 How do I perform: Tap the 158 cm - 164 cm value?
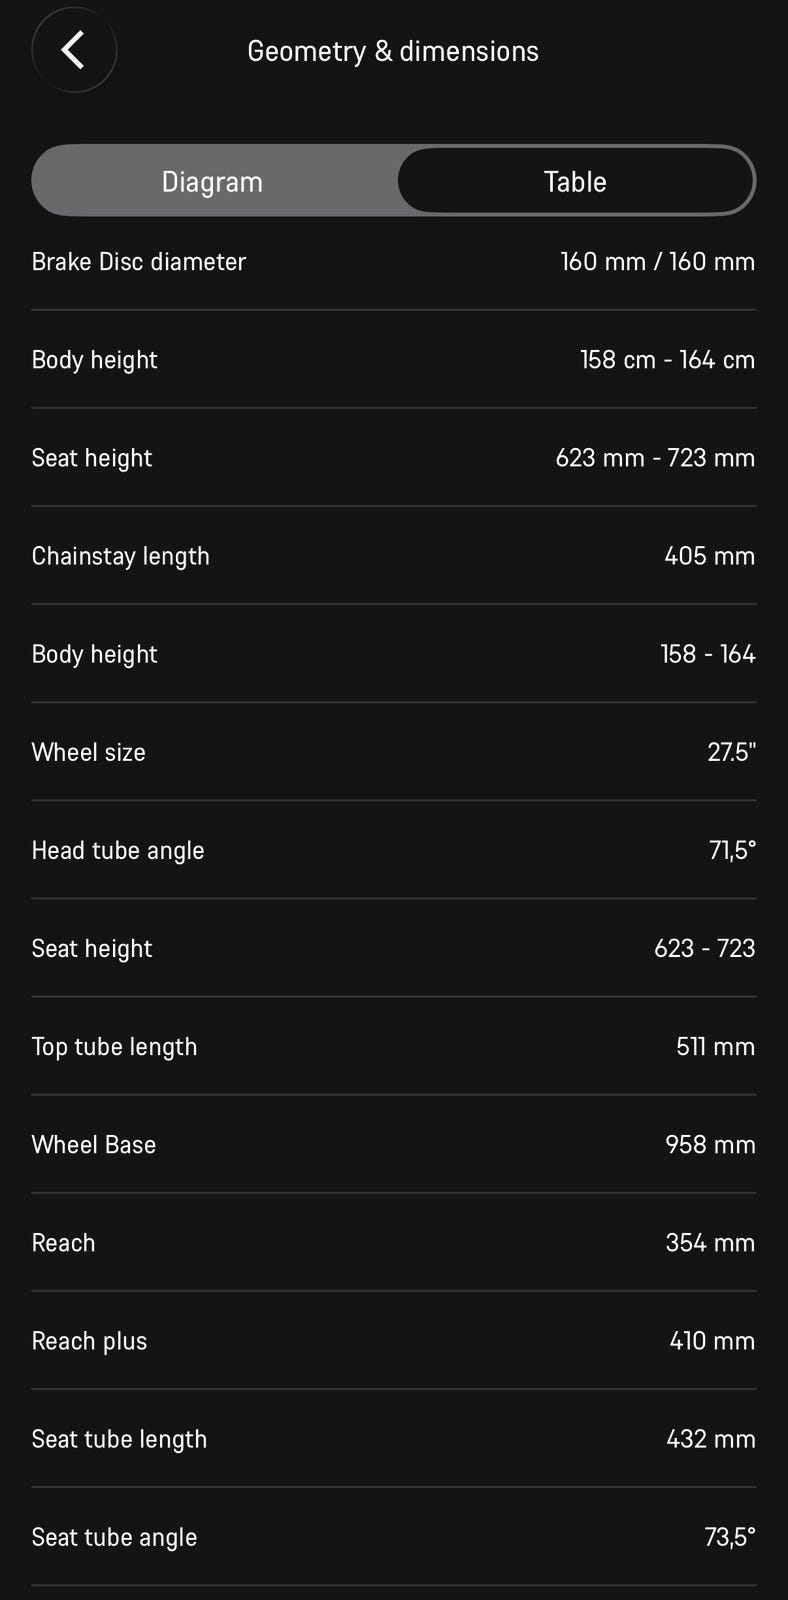click(667, 360)
